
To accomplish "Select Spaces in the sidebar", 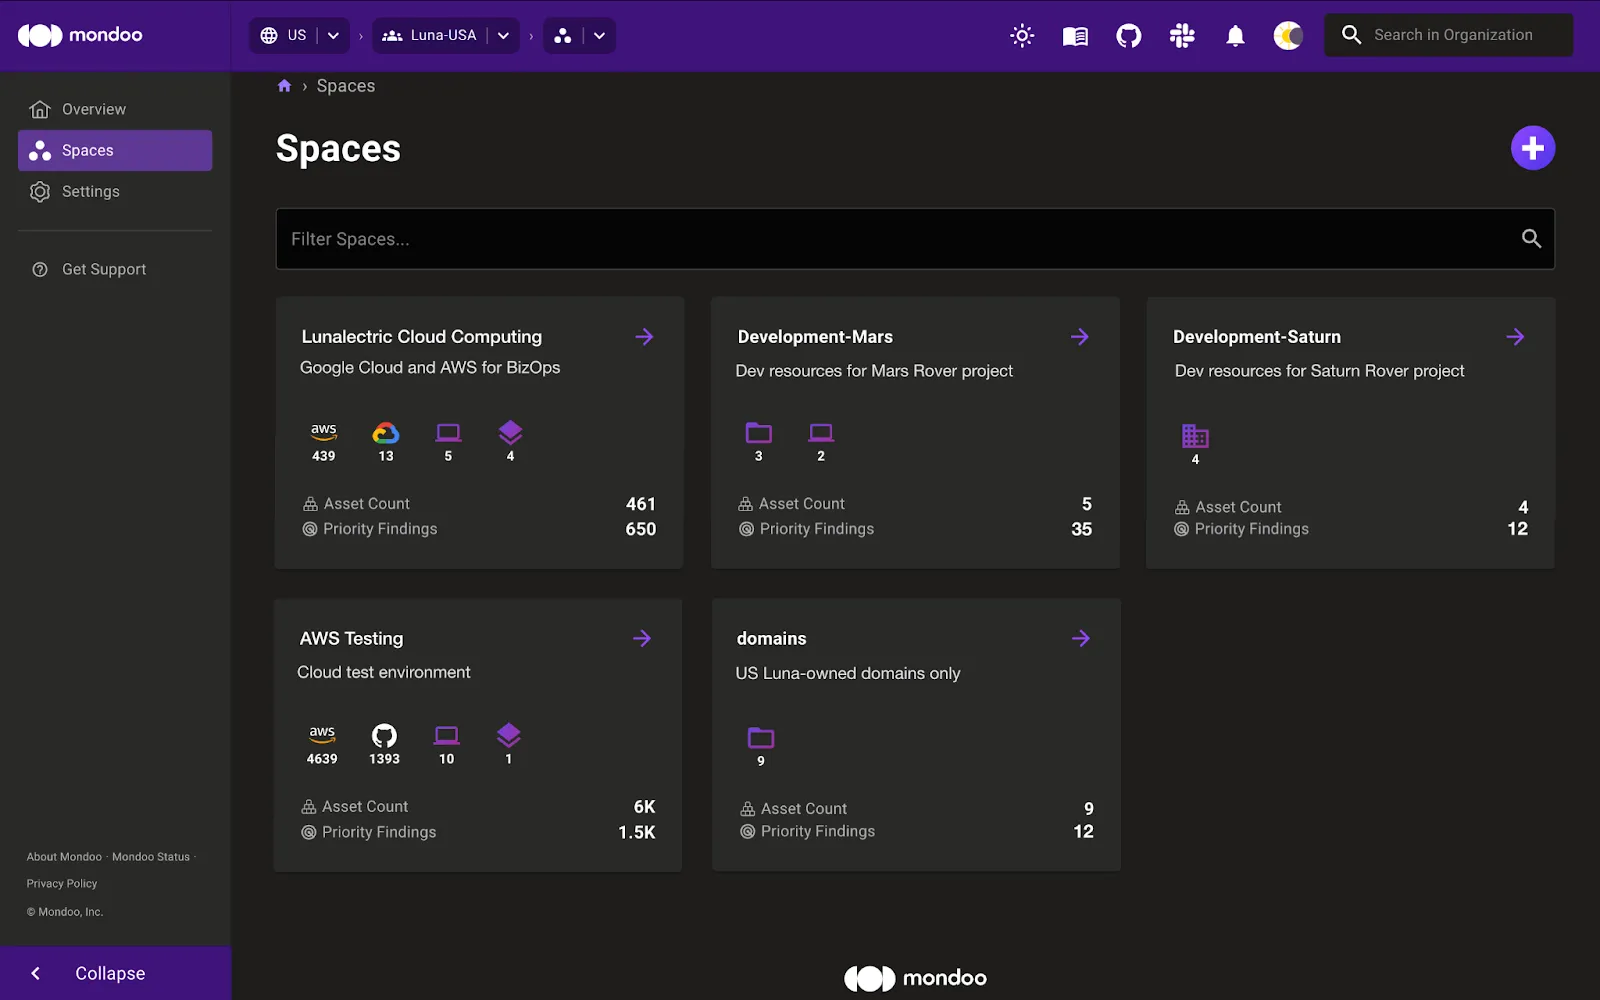I will (x=115, y=150).
